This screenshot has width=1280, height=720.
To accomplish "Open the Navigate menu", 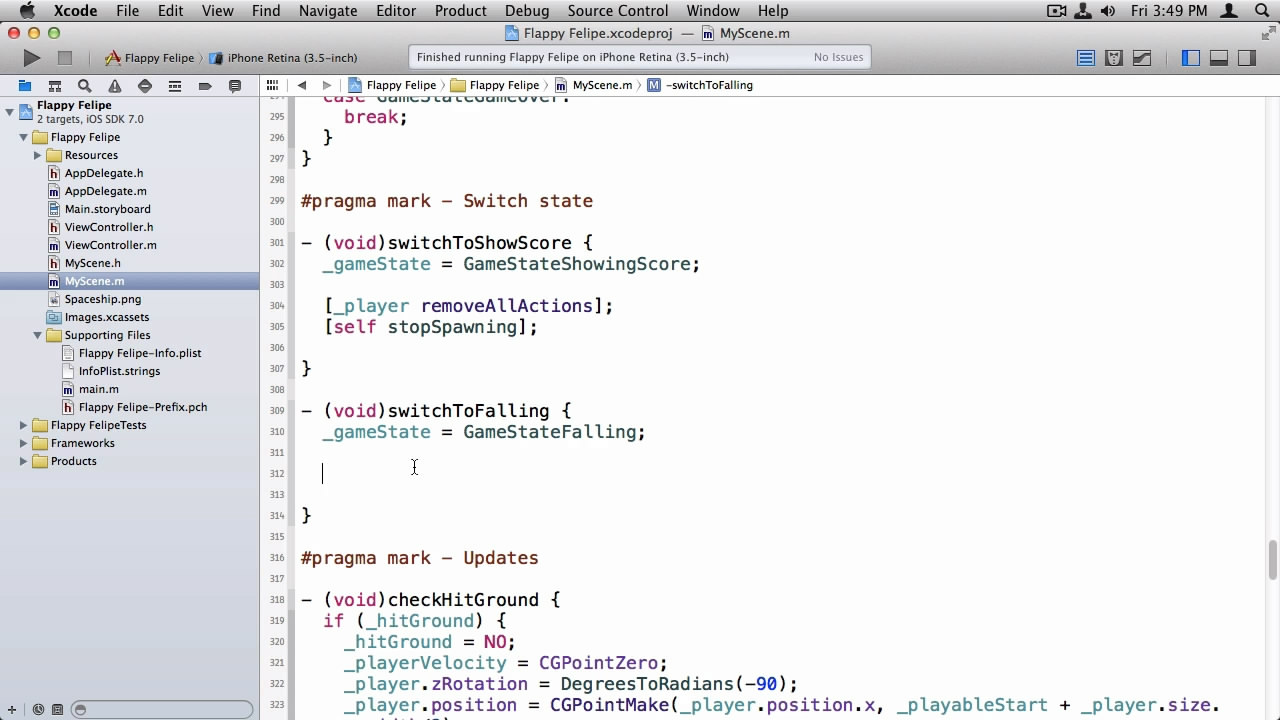I will tap(328, 11).
